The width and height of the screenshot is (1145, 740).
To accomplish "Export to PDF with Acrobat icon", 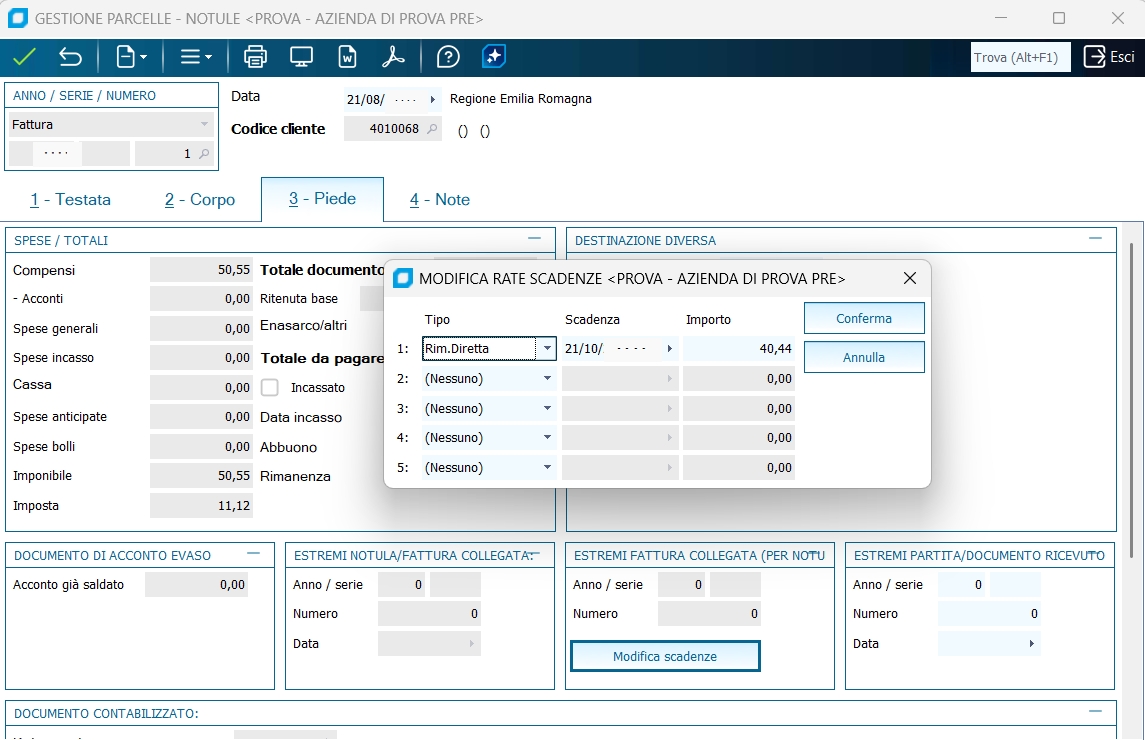I will point(393,57).
